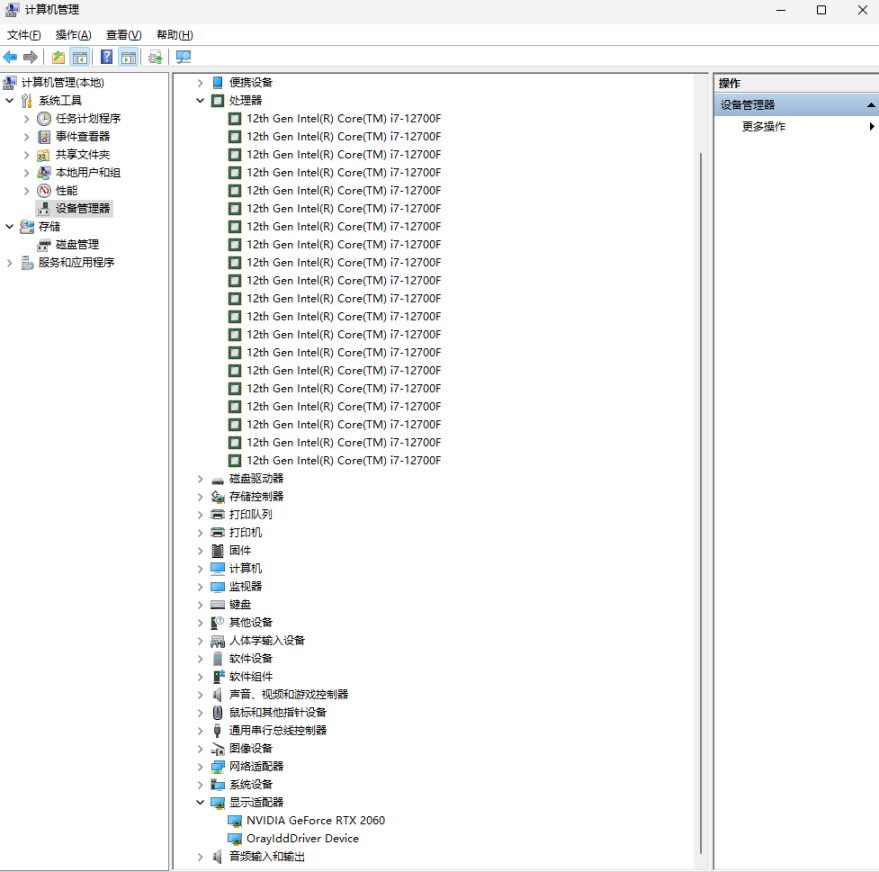The width and height of the screenshot is (879, 872).
Task: Expand the 软件设备 category
Action: (x=200, y=658)
